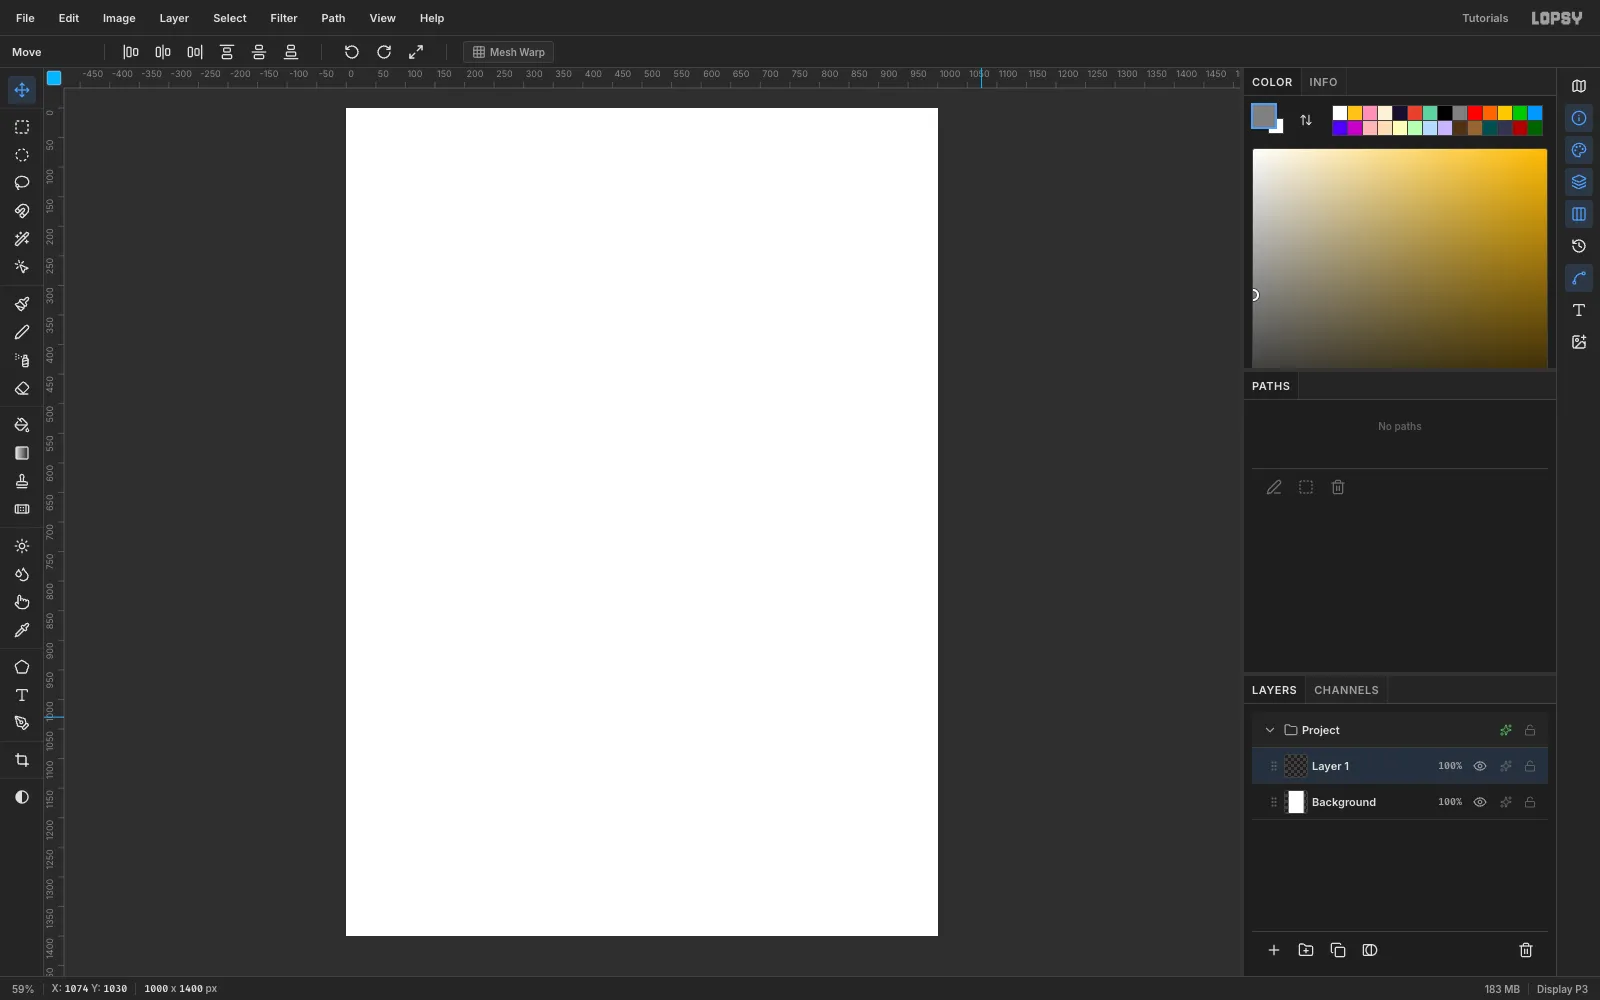Select the Background layer row
Image resolution: width=1600 pixels, height=1000 pixels.
click(x=1400, y=802)
